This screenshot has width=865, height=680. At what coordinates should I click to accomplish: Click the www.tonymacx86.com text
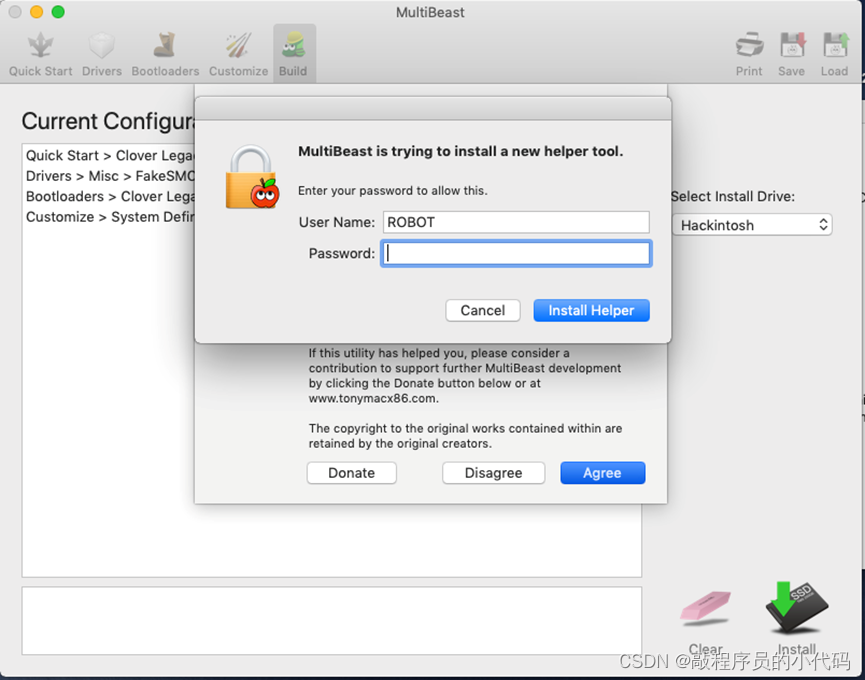(373, 398)
